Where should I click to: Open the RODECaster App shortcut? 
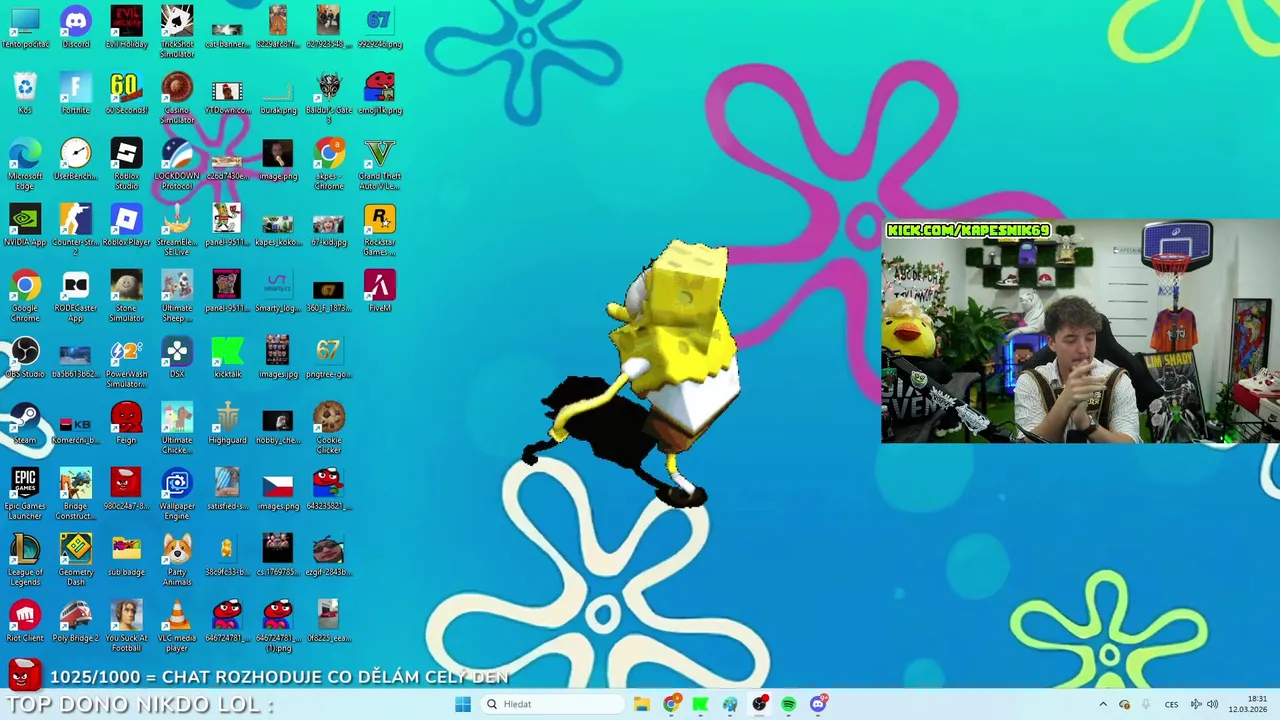pyautogui.click(x=75, y=296)
